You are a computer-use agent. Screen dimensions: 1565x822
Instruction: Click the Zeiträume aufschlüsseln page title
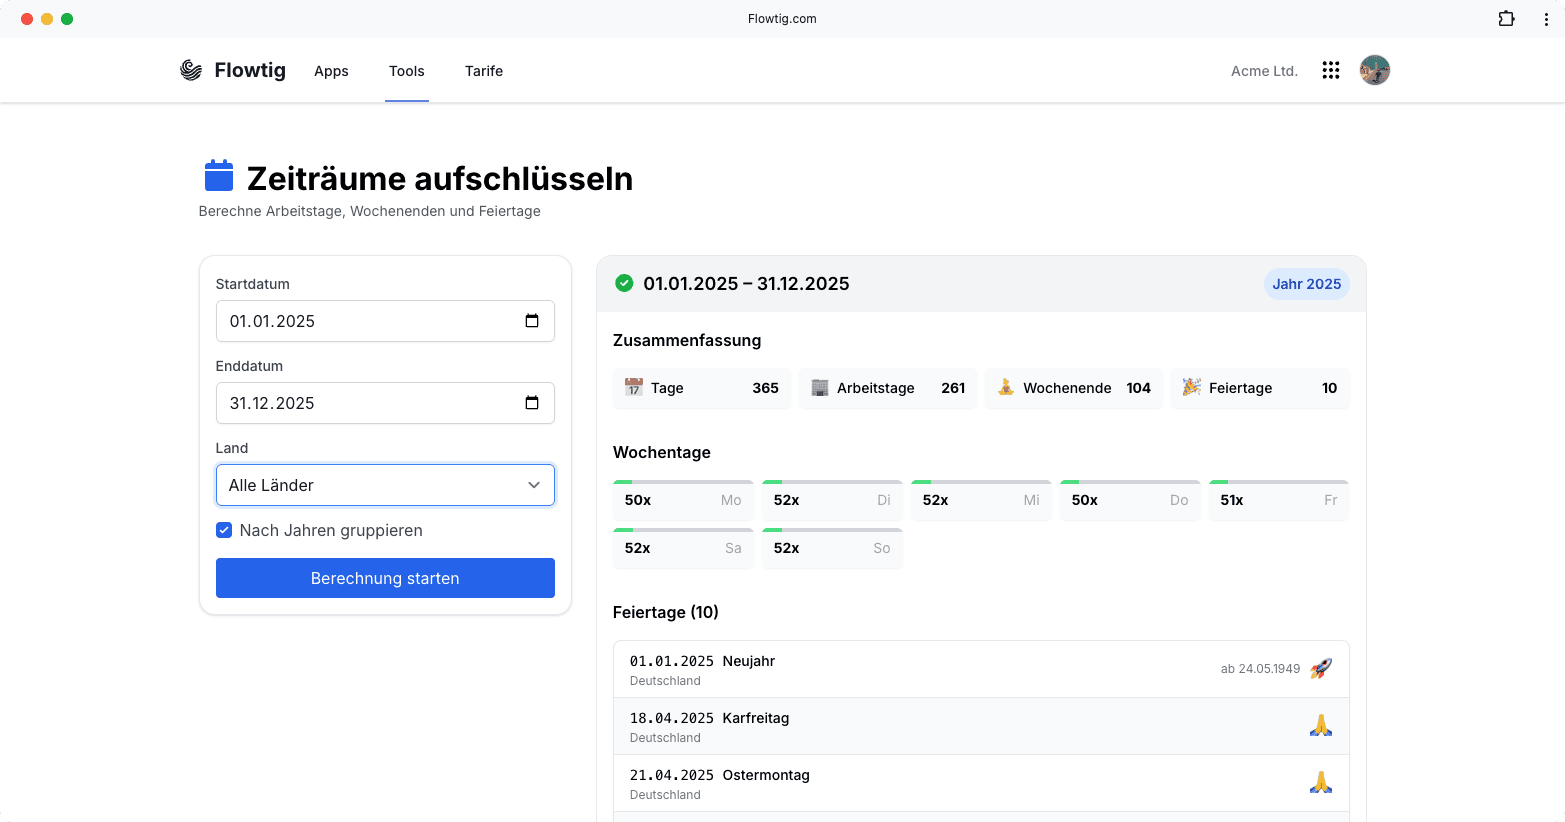(440, 178)
